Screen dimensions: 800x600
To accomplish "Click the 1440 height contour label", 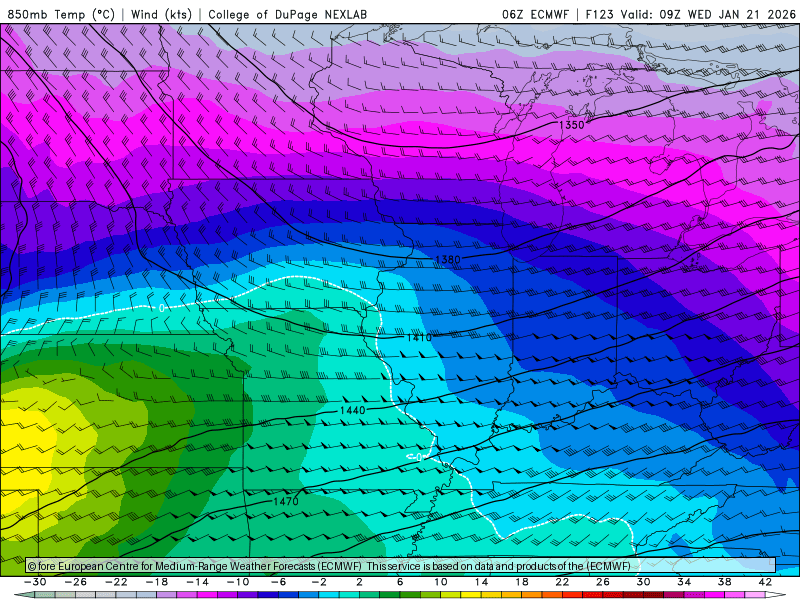I will click(353, 410).
